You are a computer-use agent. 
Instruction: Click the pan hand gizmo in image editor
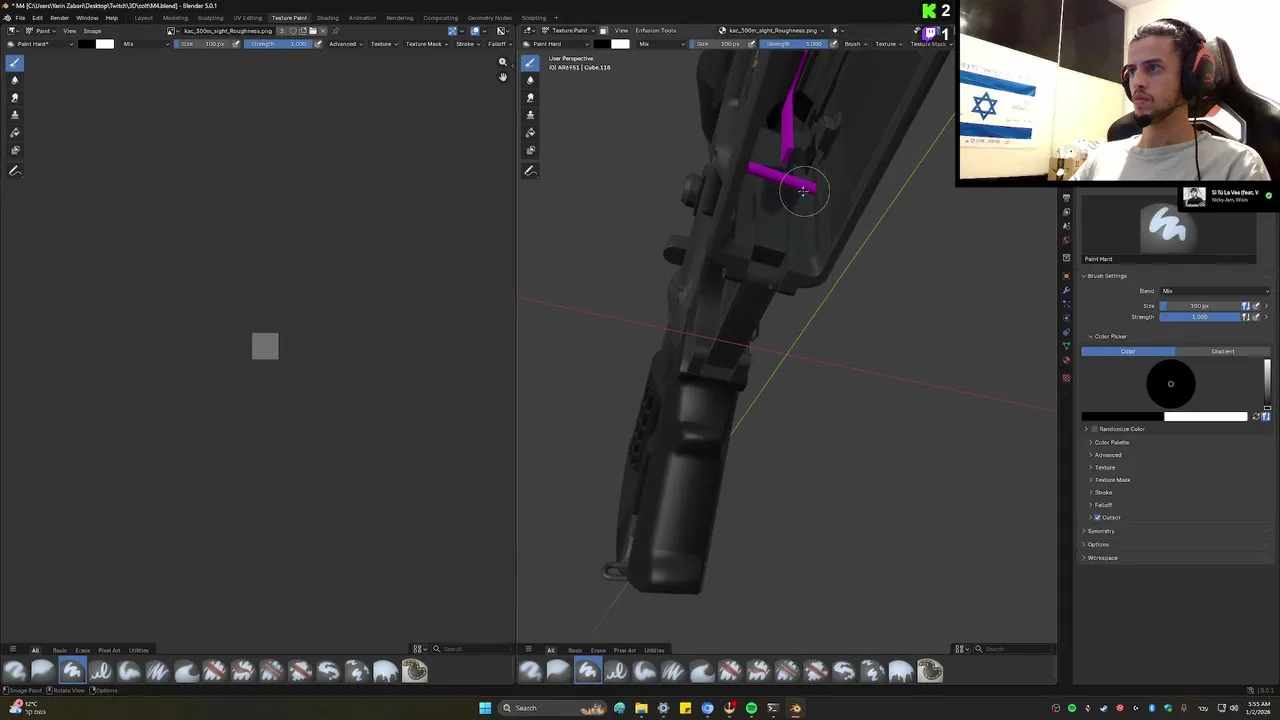click(503, 77)
